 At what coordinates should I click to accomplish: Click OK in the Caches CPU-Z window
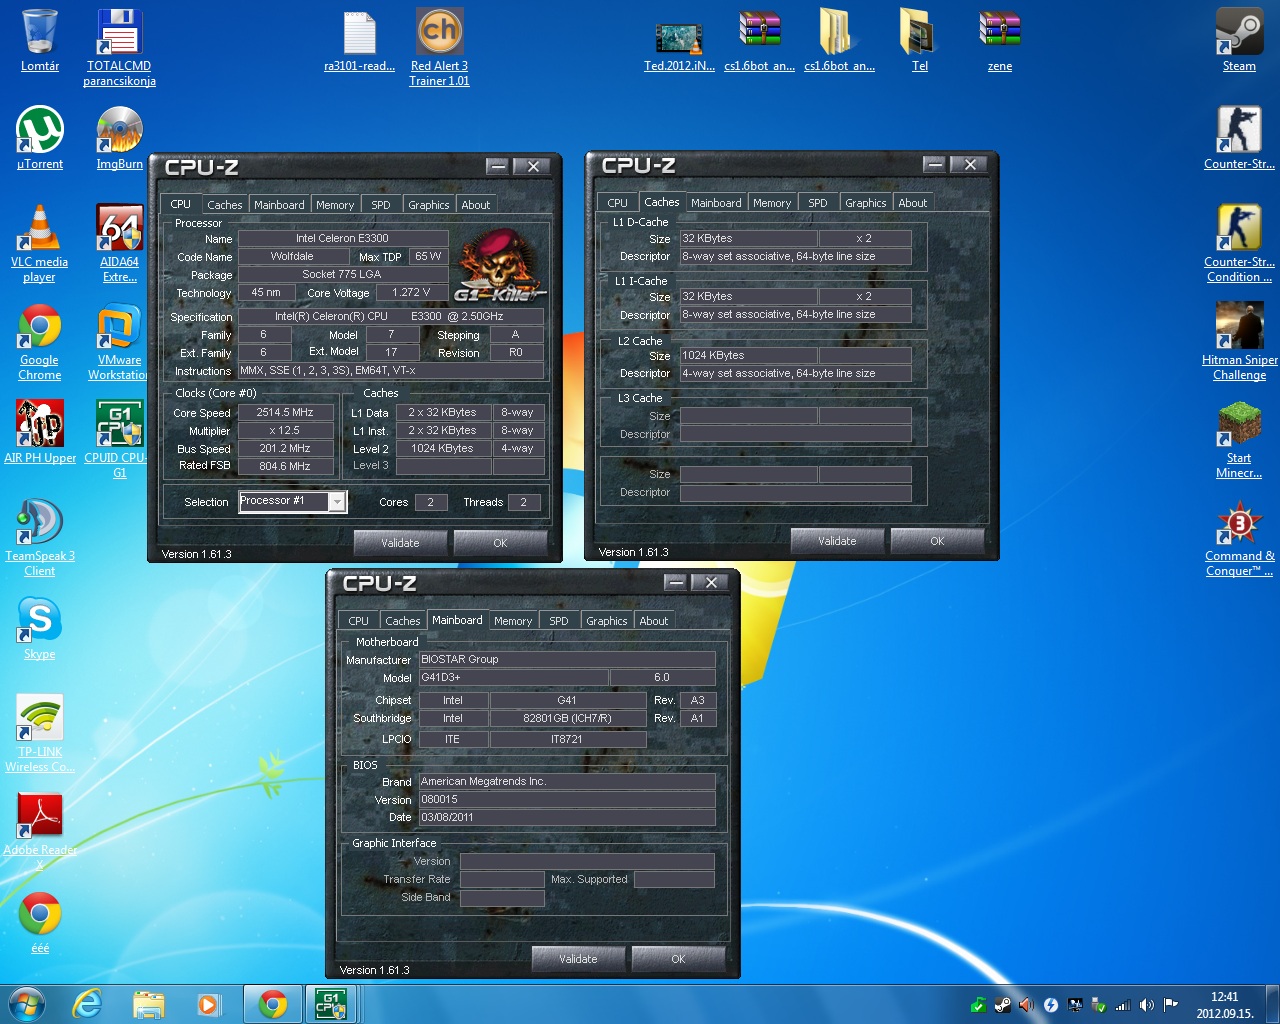[x=937, y=541]
